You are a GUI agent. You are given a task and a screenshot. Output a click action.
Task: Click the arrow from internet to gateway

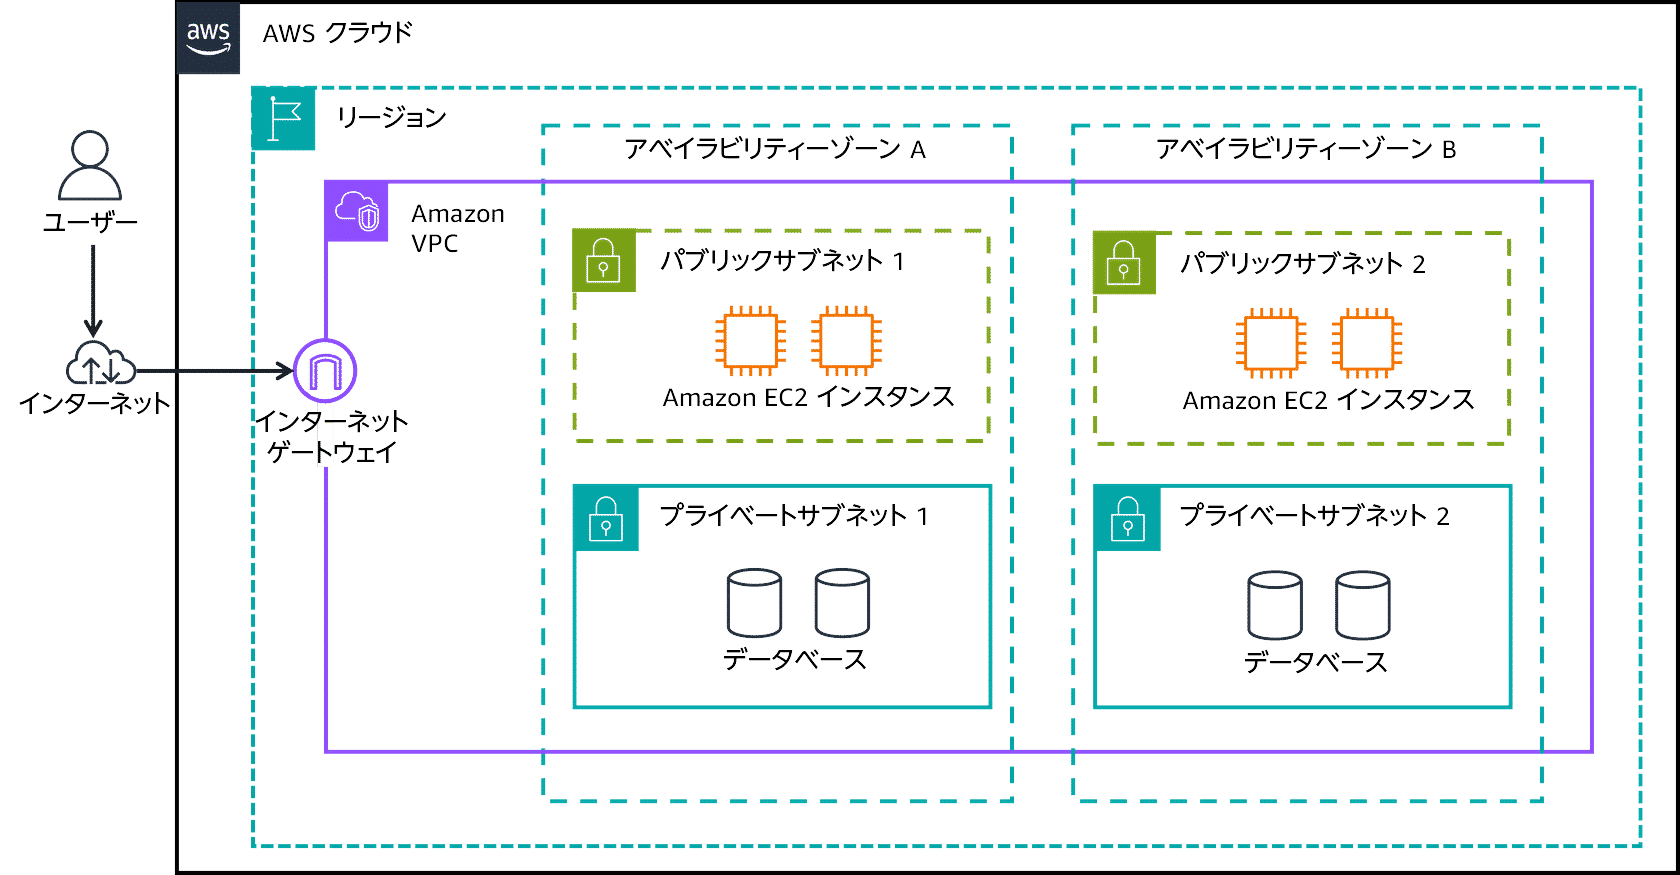click(215, 371)
